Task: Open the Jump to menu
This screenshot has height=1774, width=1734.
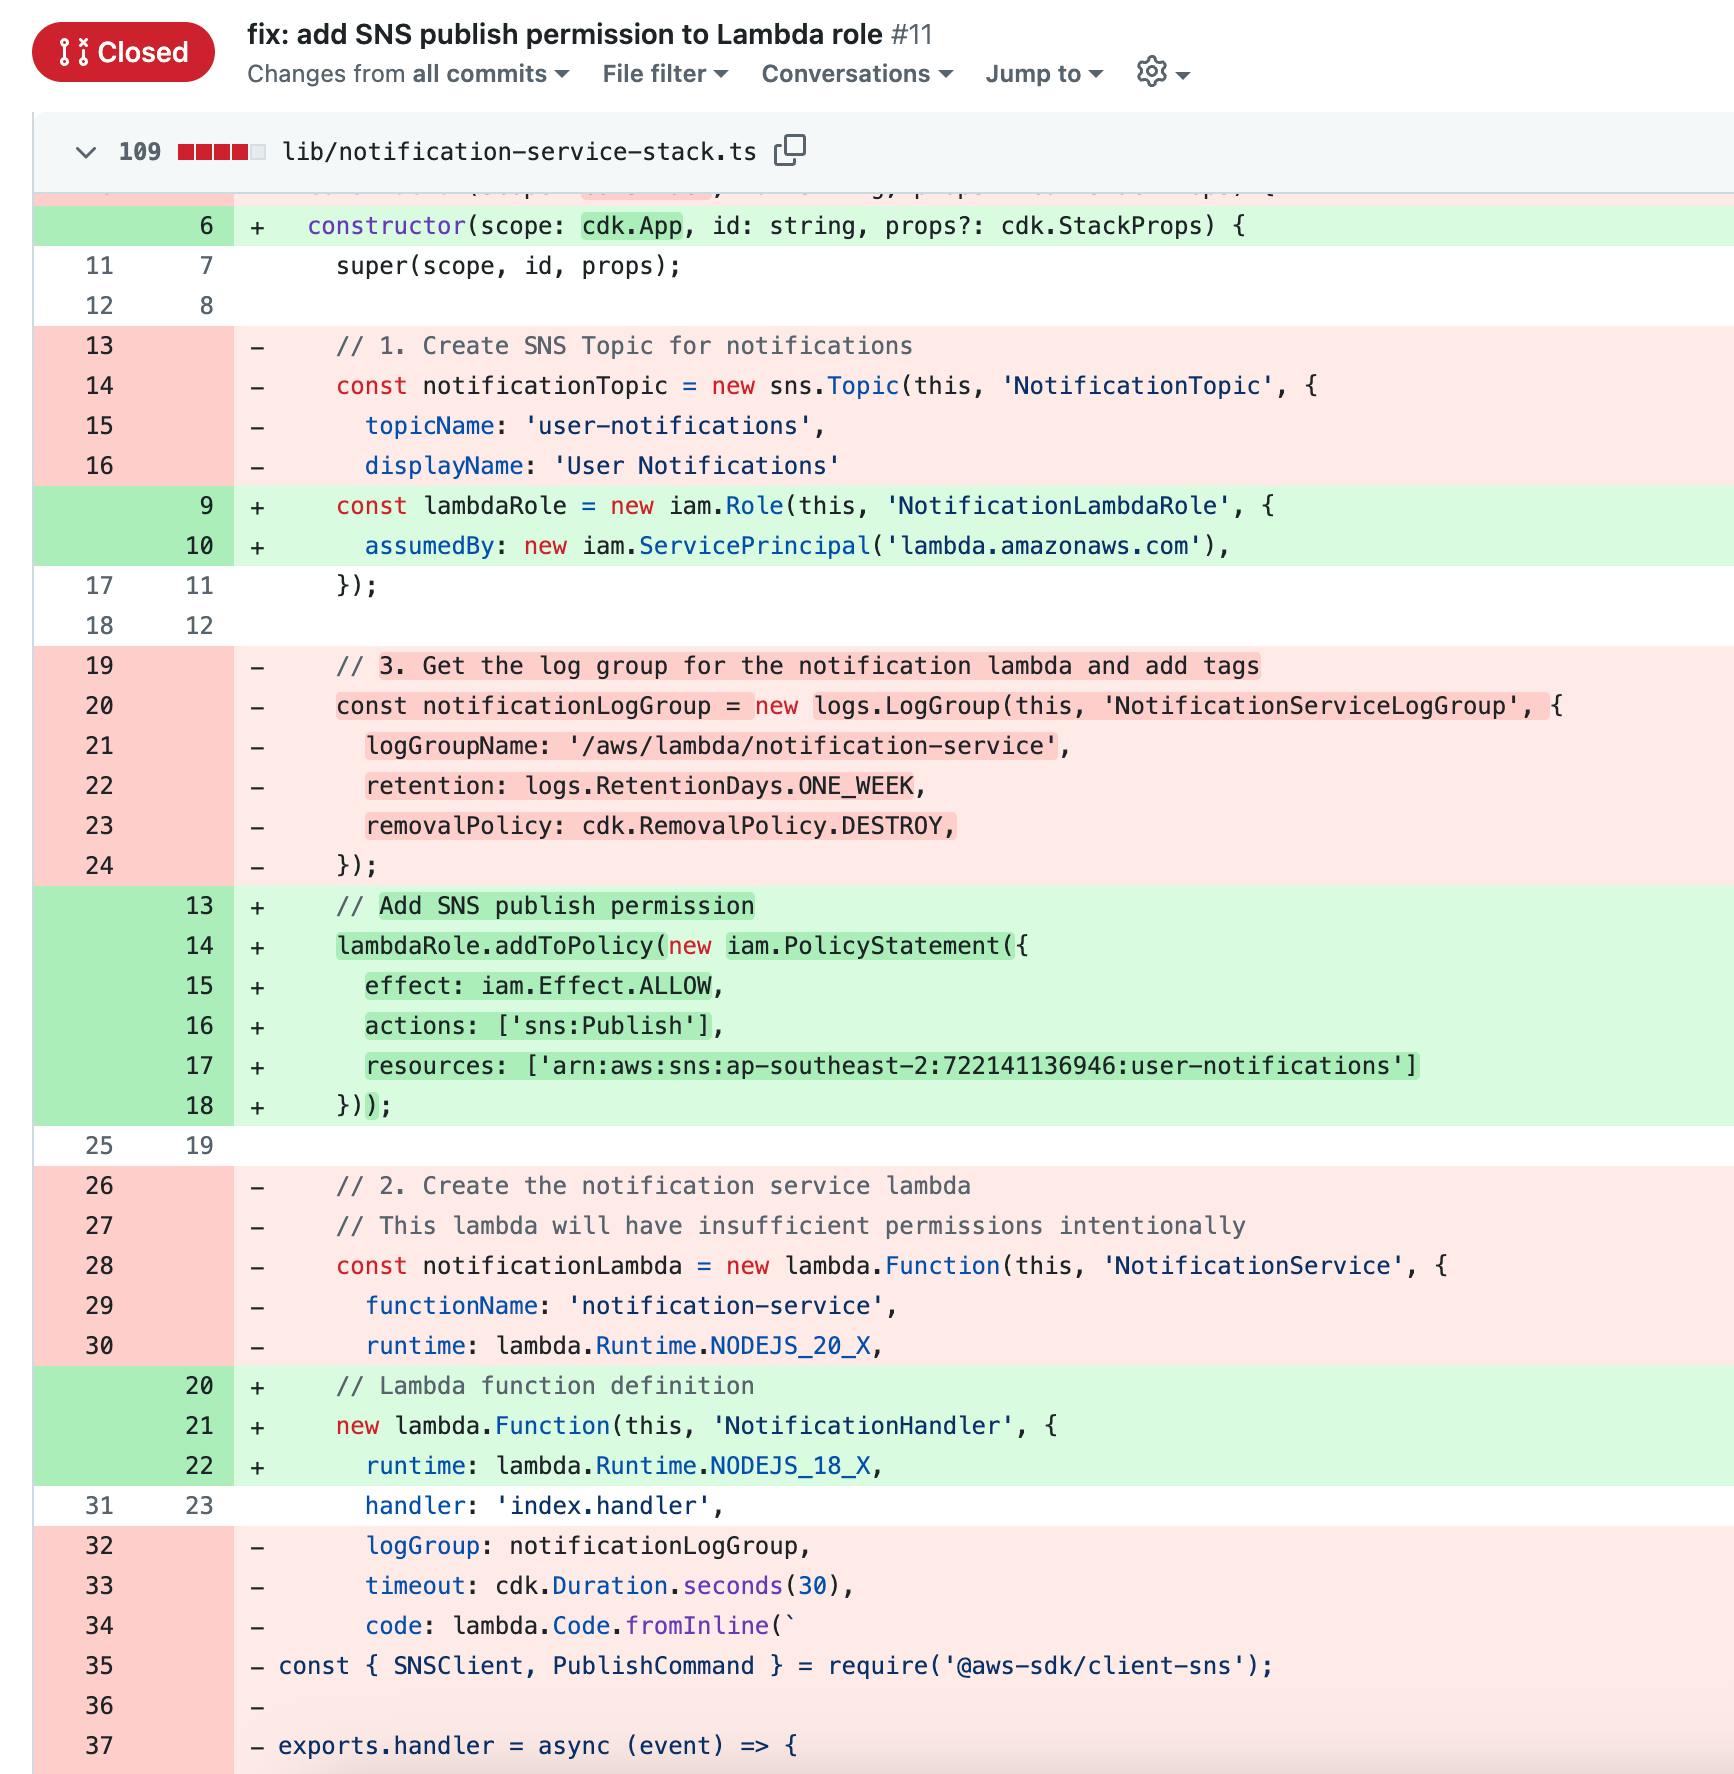Action: (x=1044, y=74)
